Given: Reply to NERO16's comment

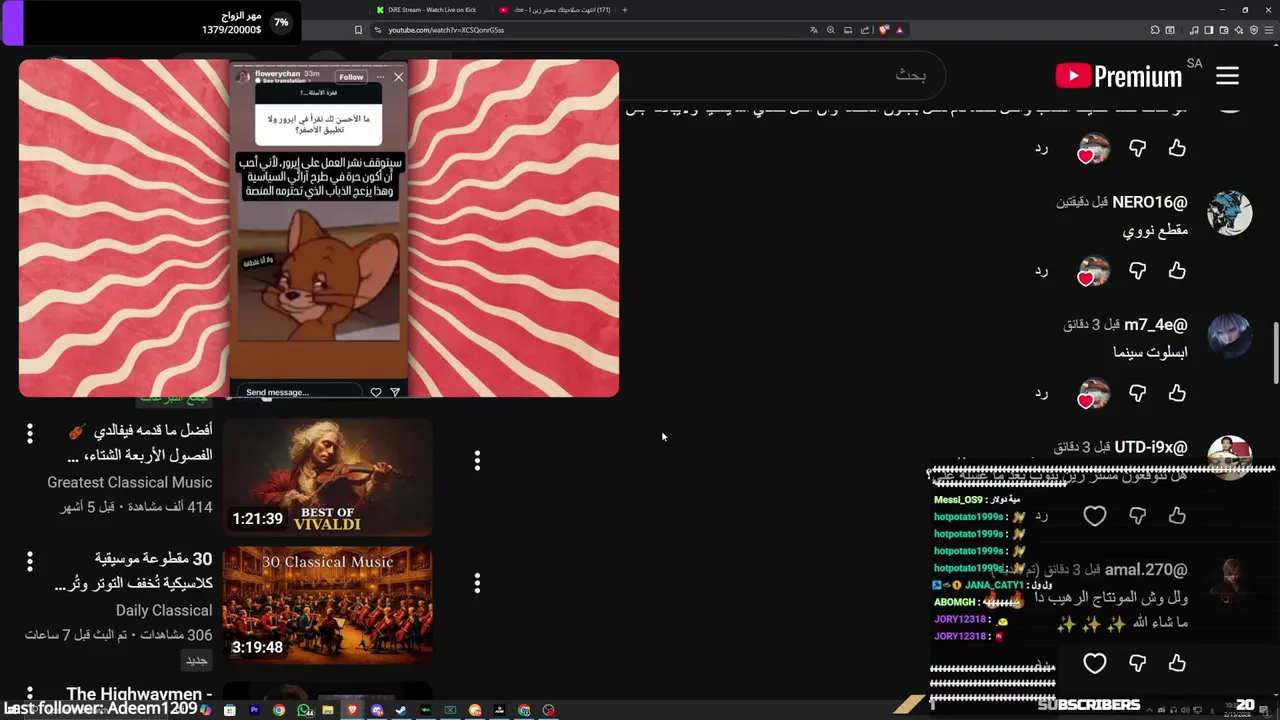Looking at the screenshot, I should pos(1041,271).
